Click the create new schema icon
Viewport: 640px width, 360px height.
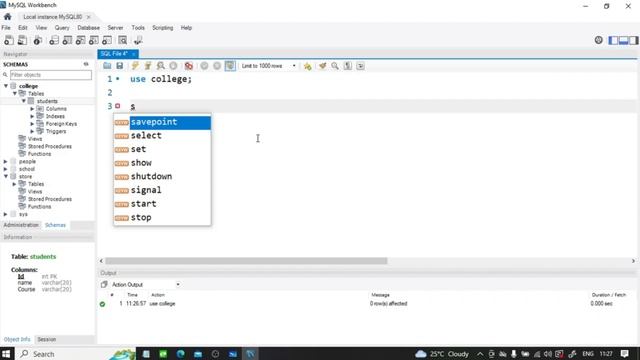[x=54, y=40]
